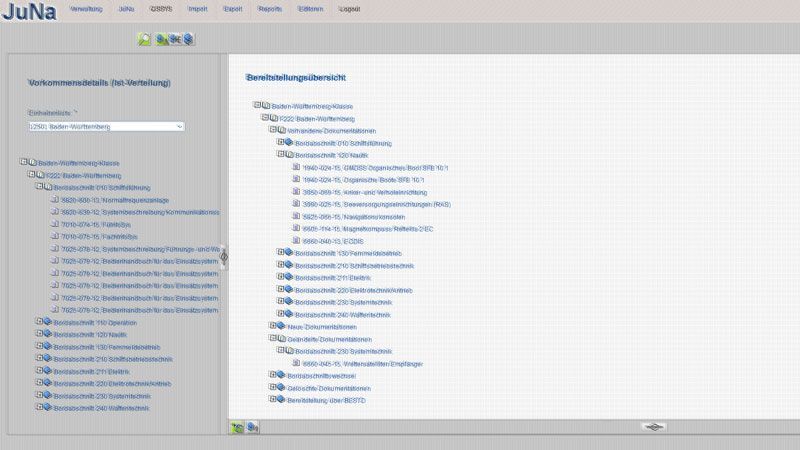Click cube icon of Bordabschnitt 210 Schiffsbetriebstechnik in Vorkommensdetails
This screenshot has height=450, width=800.
point(47,358)
